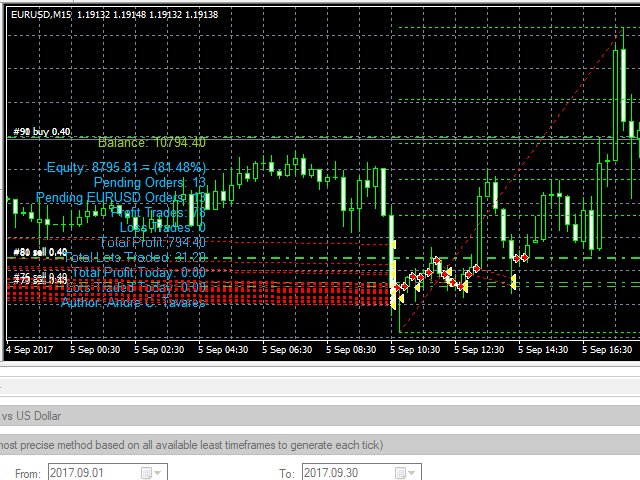Click the 'Pending EURUSD Orders' text
Screen dimensions: 640x480
click(x=109, y=198)
